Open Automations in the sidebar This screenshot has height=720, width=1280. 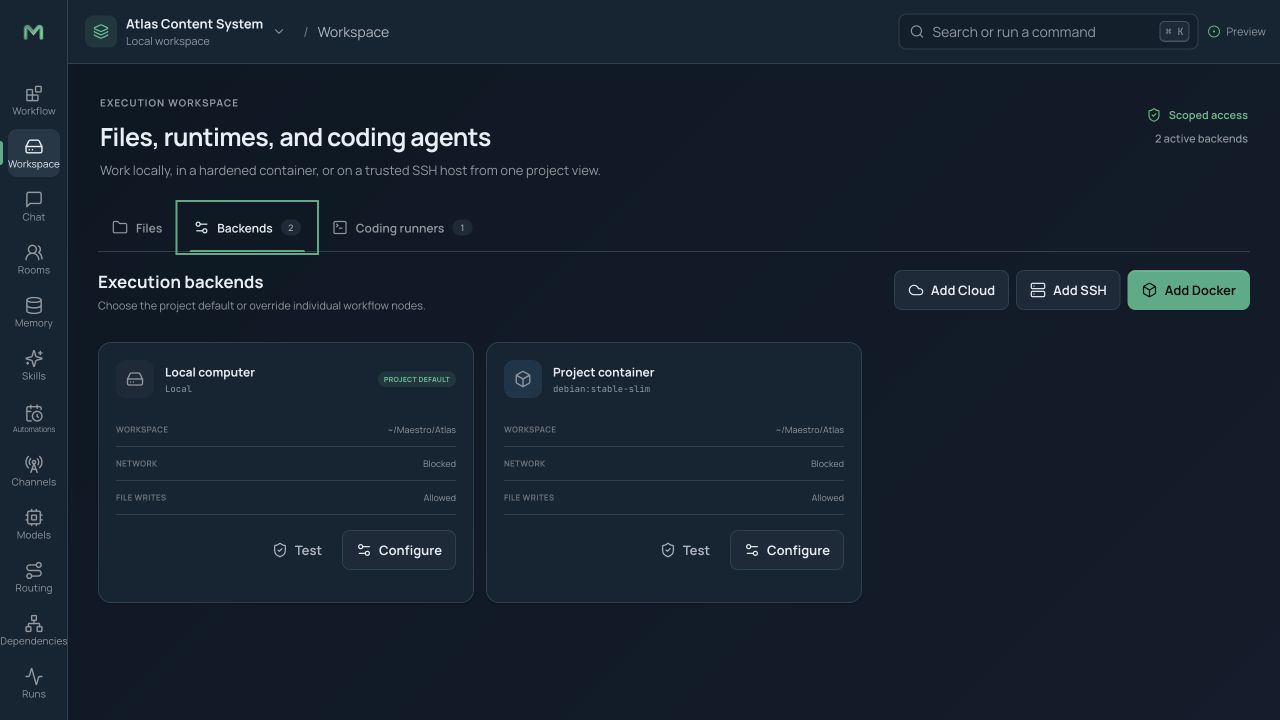click(x=33, y=419)
